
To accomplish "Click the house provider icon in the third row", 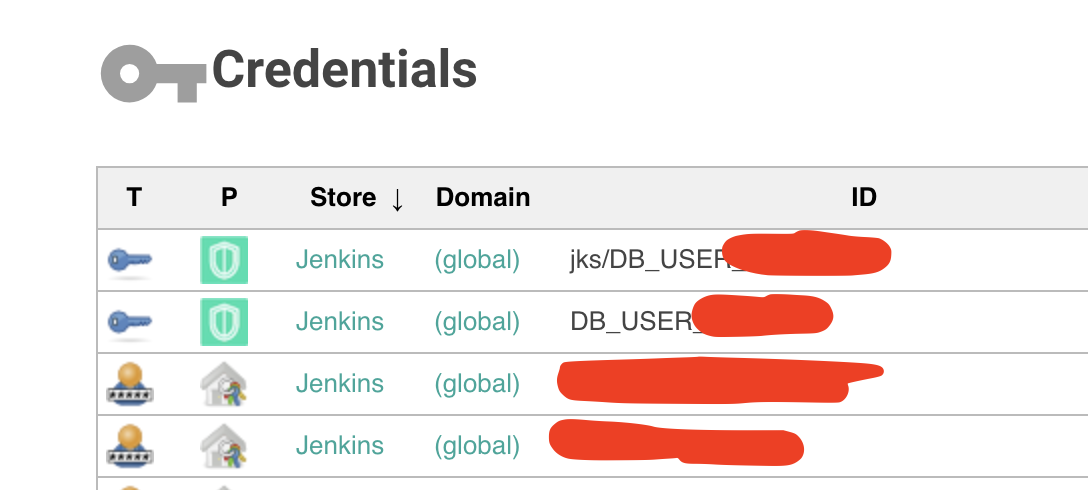I will 224,384.
